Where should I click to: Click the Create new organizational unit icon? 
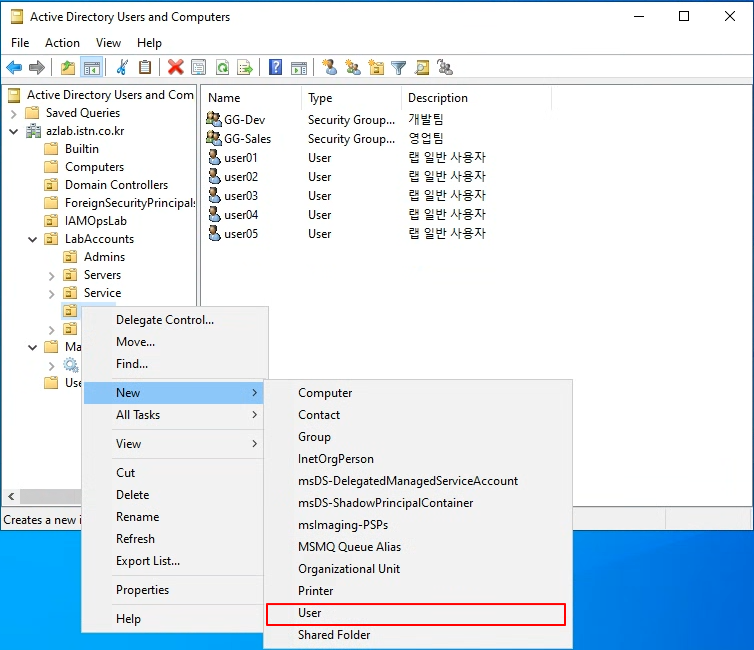point(376,67)
